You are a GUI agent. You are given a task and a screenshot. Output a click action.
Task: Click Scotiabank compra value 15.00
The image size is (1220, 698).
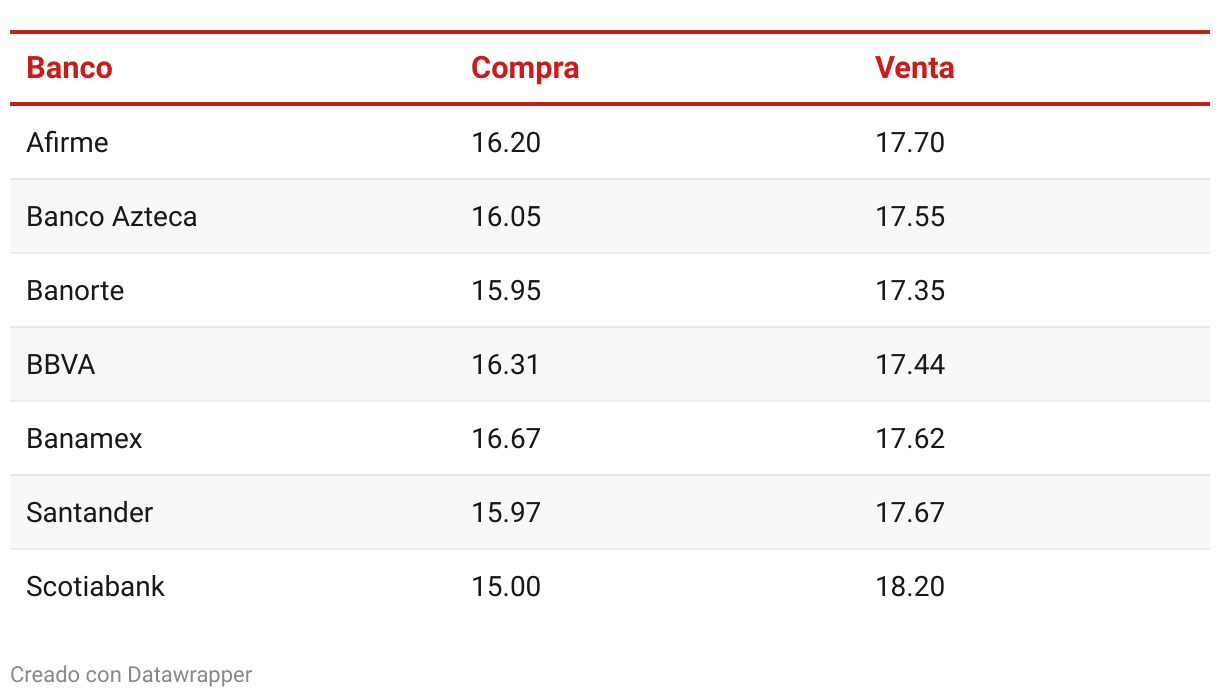coord(506,586)
